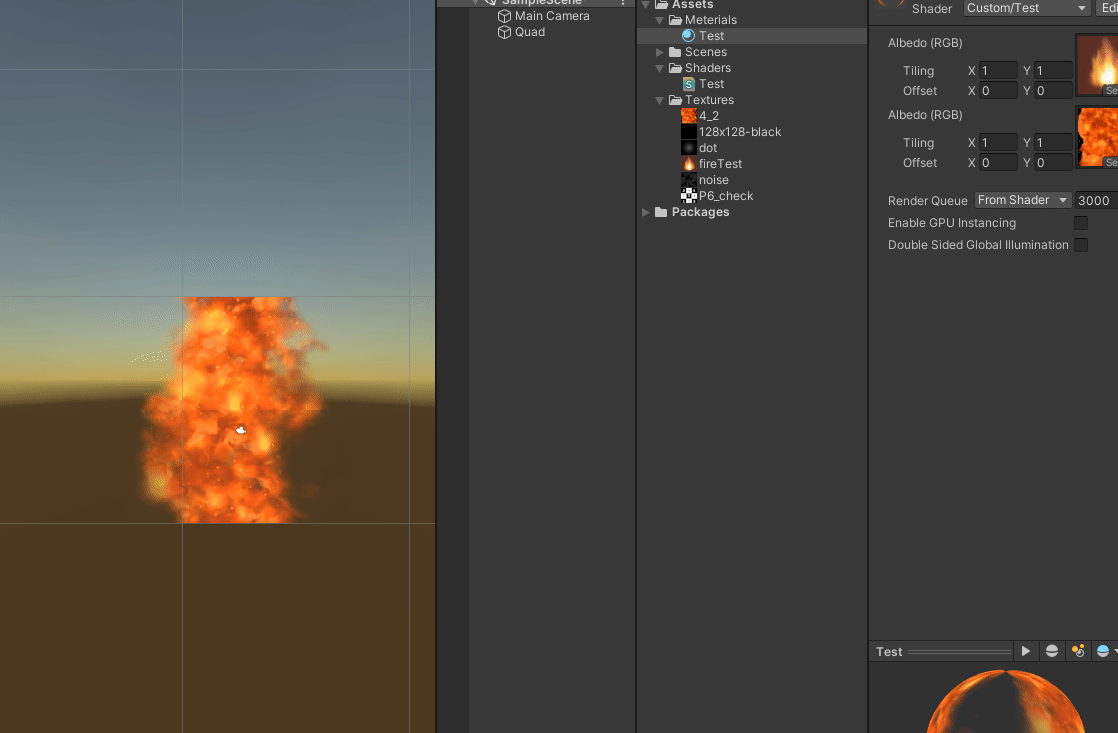Click the first Albedo fire texture slot

pyautogui.click(x=1097, y=65)
